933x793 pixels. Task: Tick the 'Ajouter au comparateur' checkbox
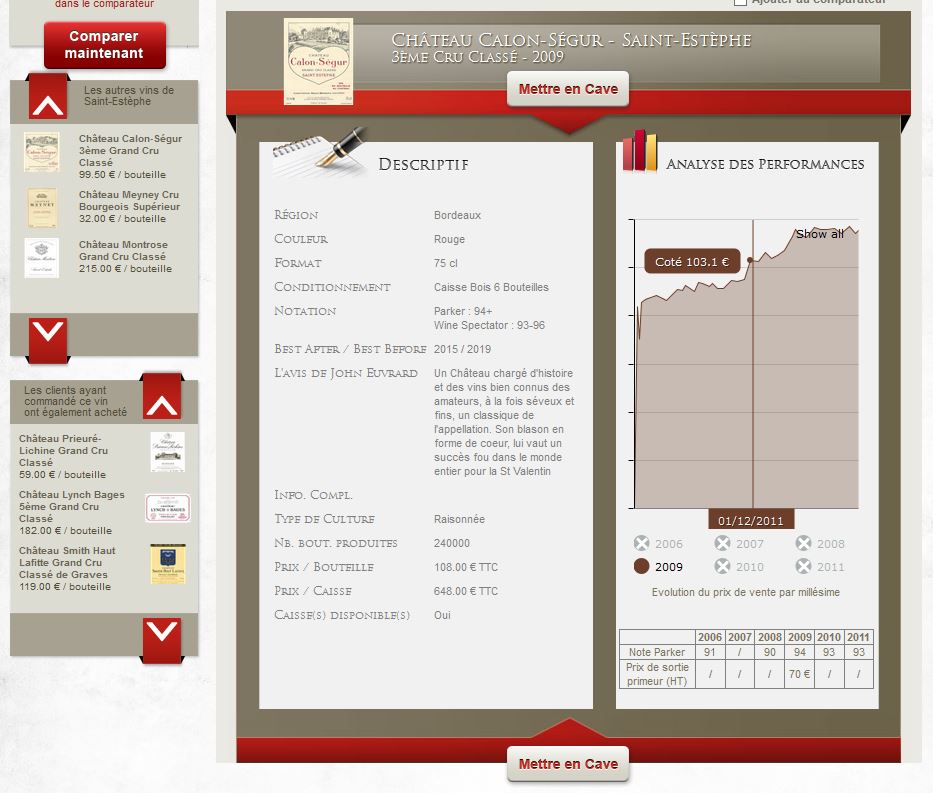tap(740, 2)
